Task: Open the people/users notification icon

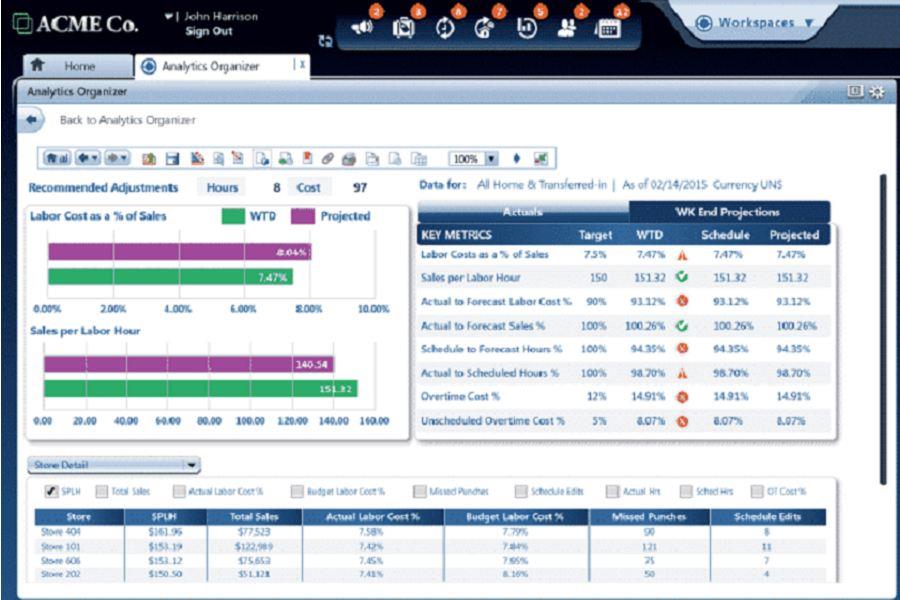Action: tap(566, 29)
